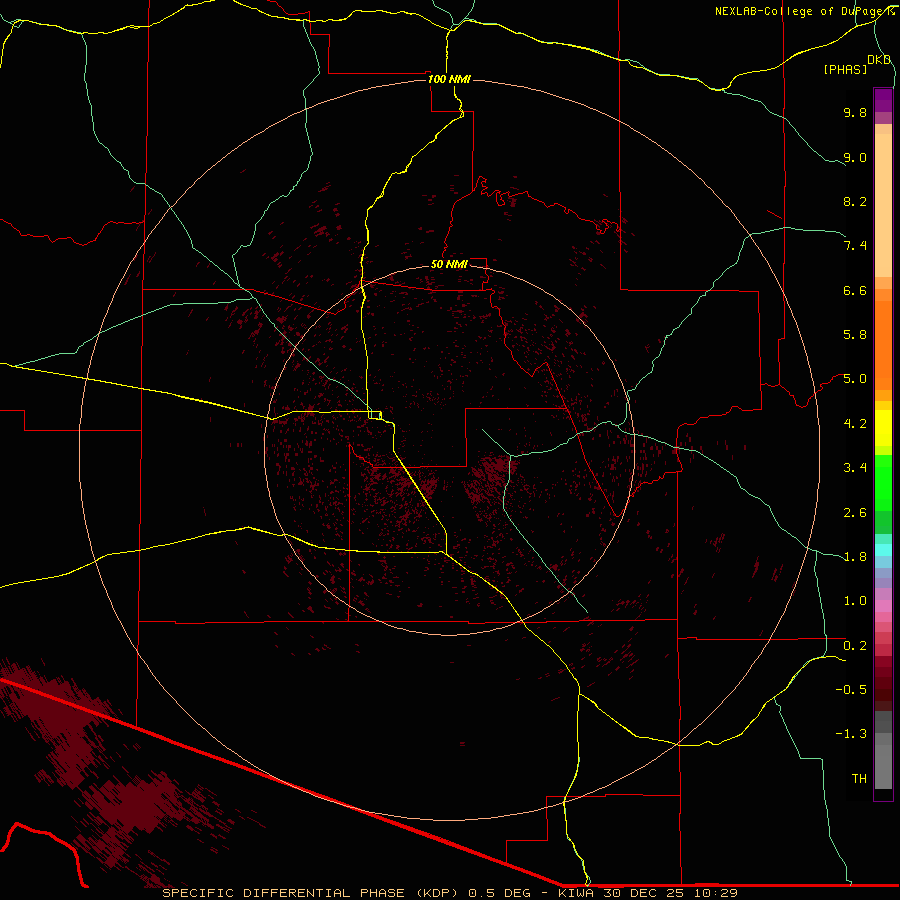The image size is (900, 900).
Task: Pick the orange segment of the color bar
Action: (883, 345)
